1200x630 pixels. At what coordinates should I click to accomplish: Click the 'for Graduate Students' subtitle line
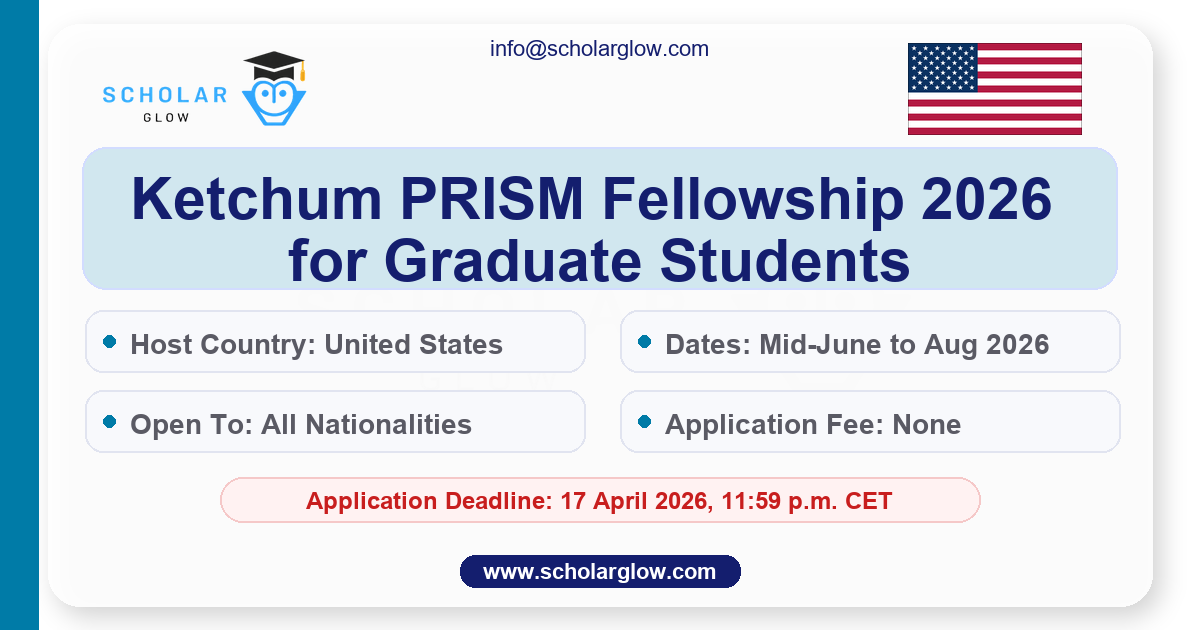pyautogui.click(x=599, y=259)
